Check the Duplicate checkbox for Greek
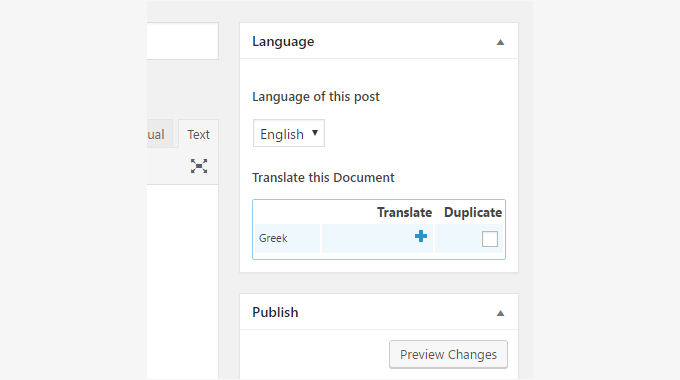The image size is (680, 380). click(490, 239)
